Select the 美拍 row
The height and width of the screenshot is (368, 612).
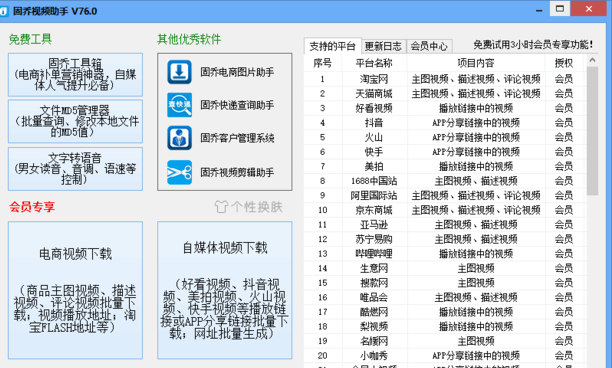445,167
